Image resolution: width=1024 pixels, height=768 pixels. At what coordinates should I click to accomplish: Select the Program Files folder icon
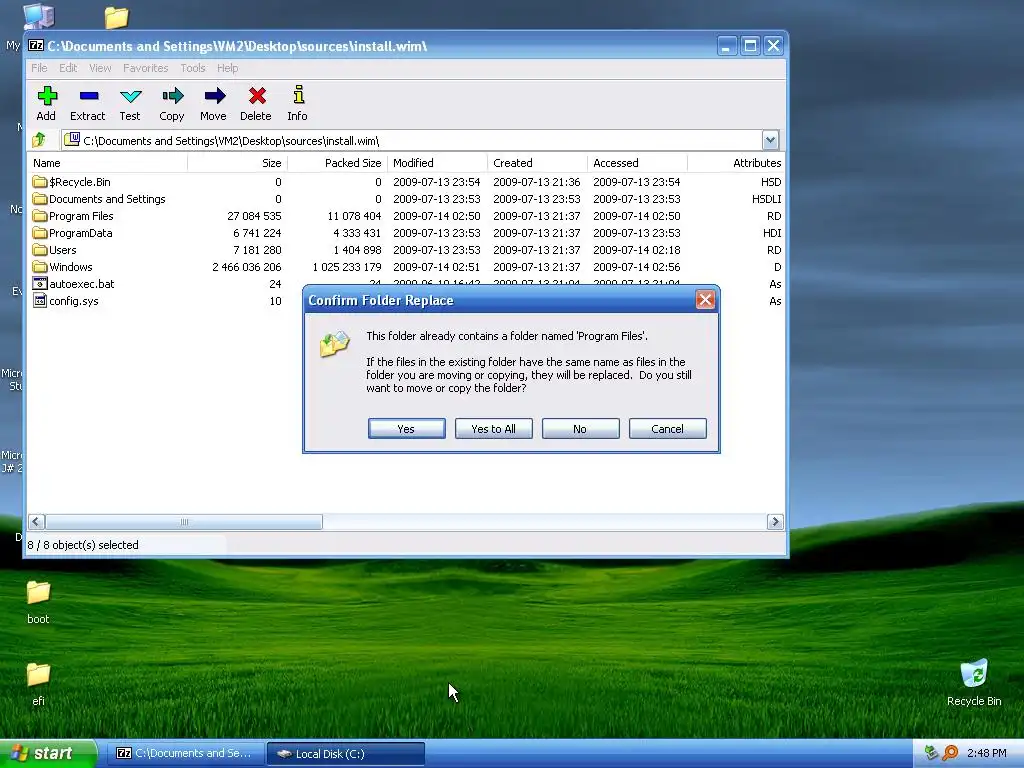[x=40, y=216]
